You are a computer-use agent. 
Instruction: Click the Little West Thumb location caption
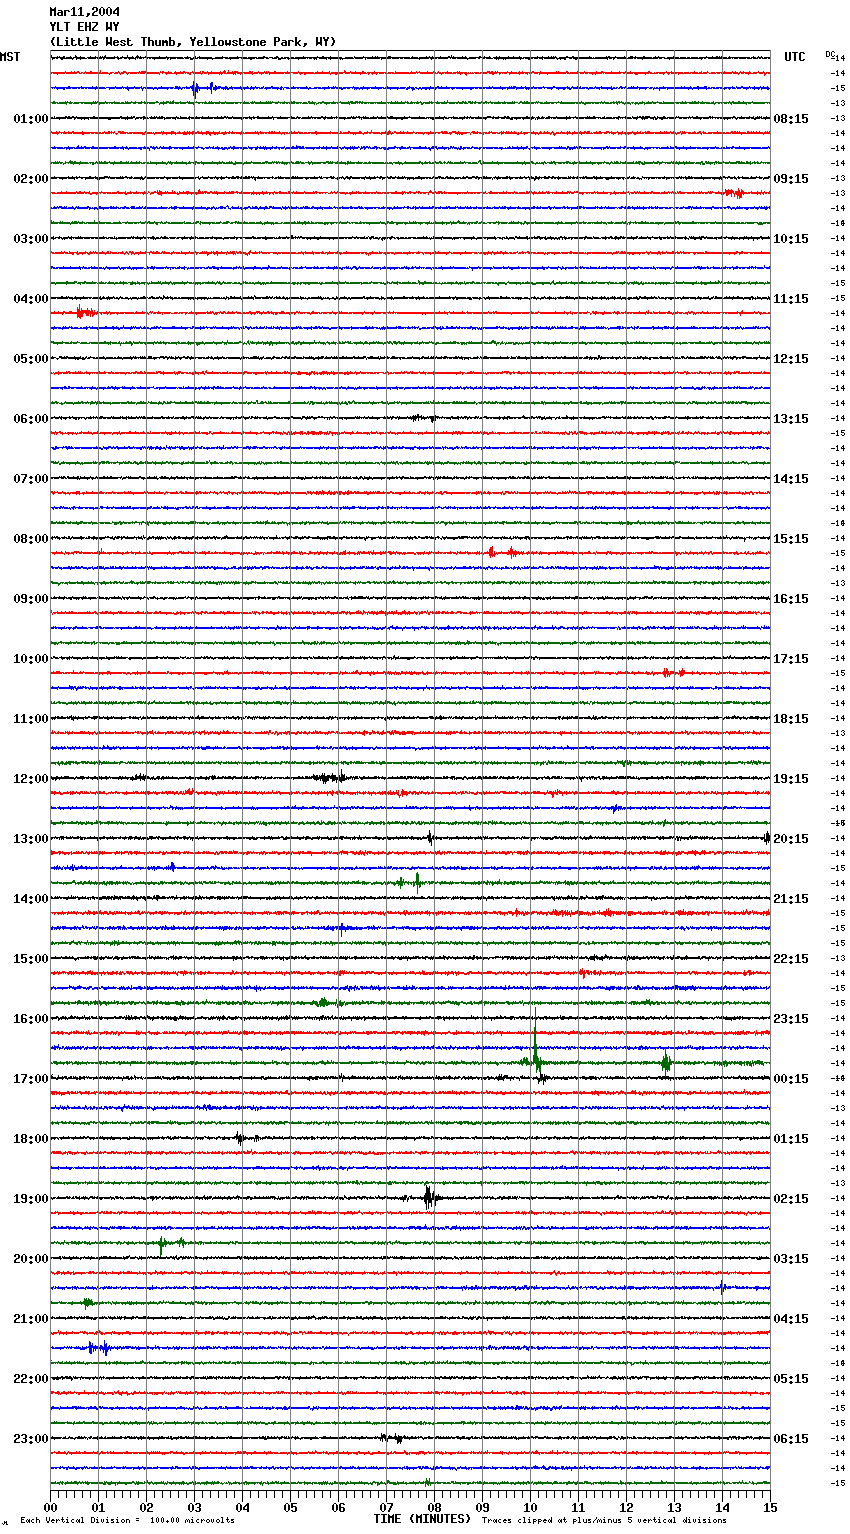click(x=193, y=42)
